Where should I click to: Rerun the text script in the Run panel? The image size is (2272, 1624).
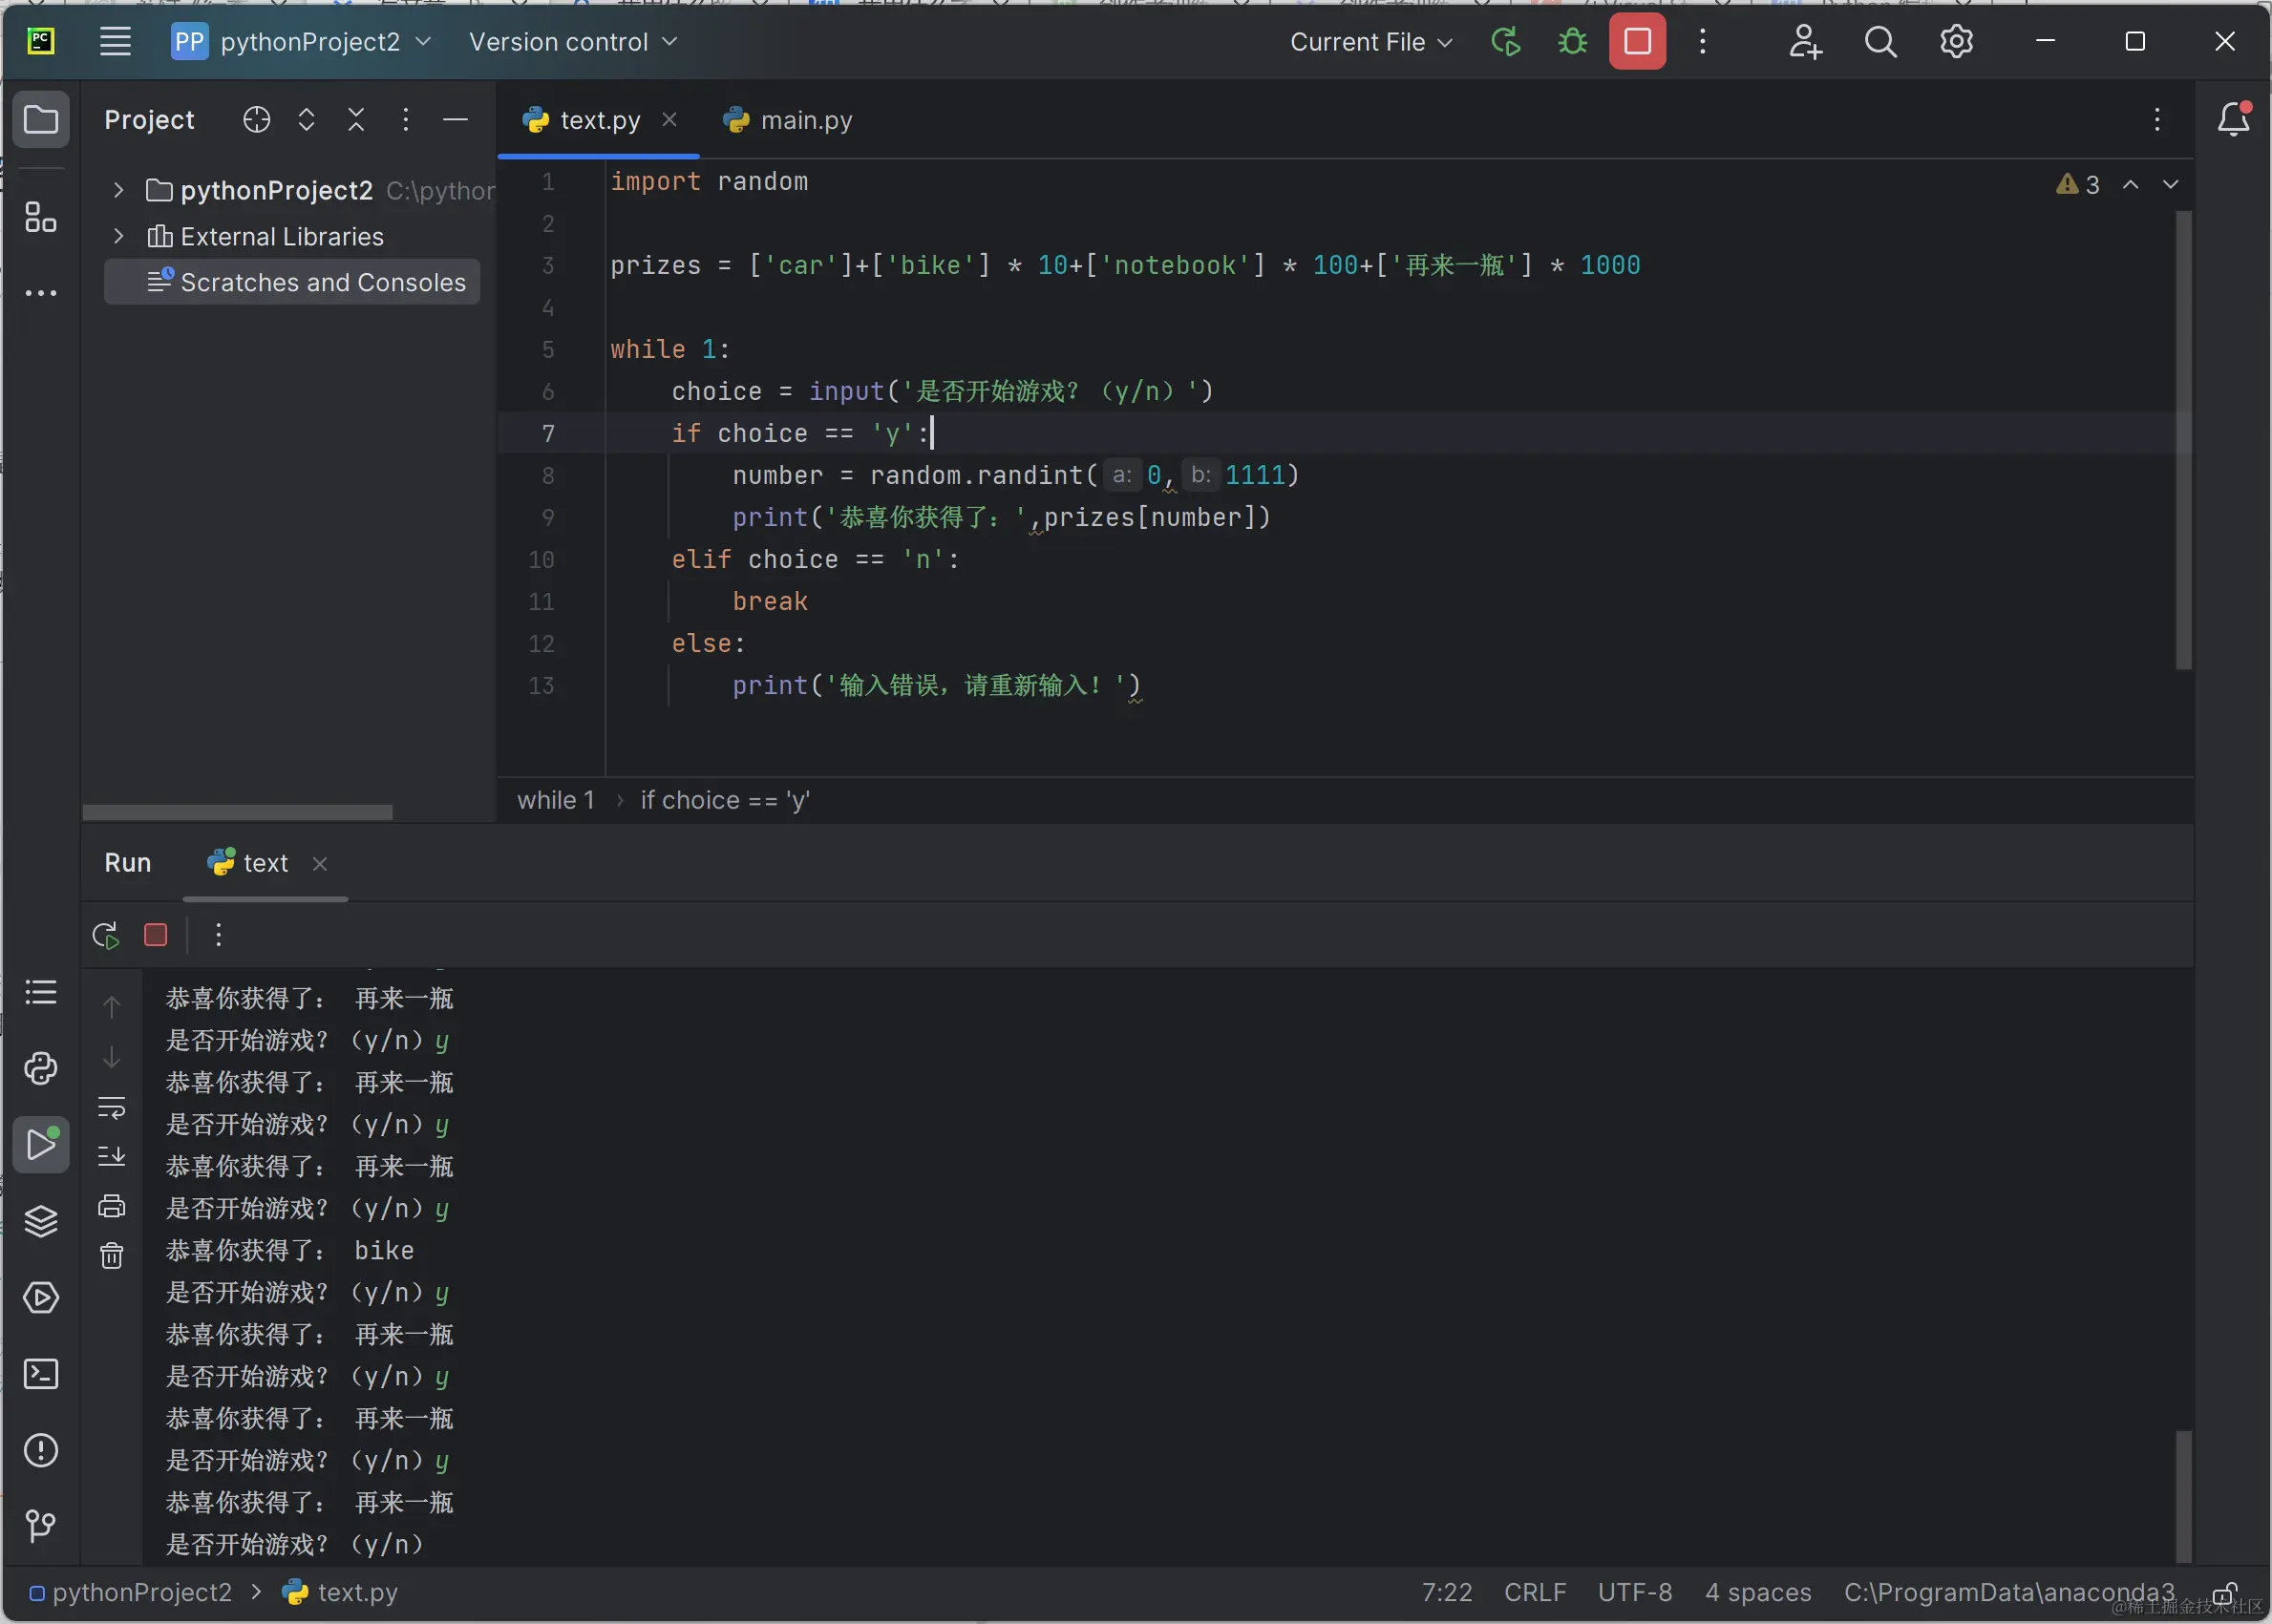[x=106, y=935]
